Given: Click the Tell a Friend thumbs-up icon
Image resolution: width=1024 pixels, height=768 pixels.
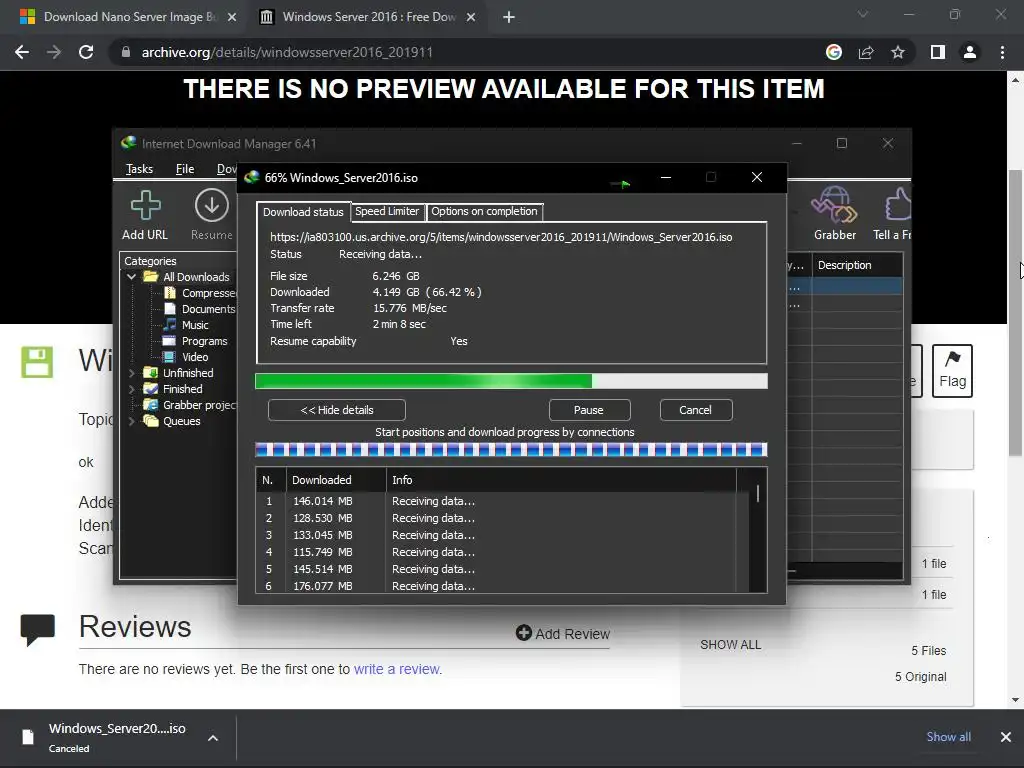Looking at the screenshot, I should tap(898, 205).
